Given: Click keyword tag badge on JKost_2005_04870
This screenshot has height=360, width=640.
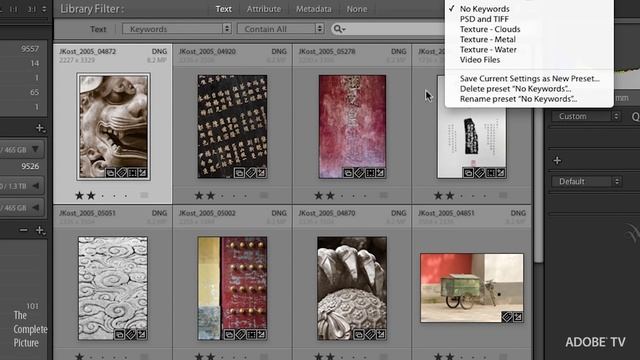Looking at the screenshot, I should tap(370, 335).
